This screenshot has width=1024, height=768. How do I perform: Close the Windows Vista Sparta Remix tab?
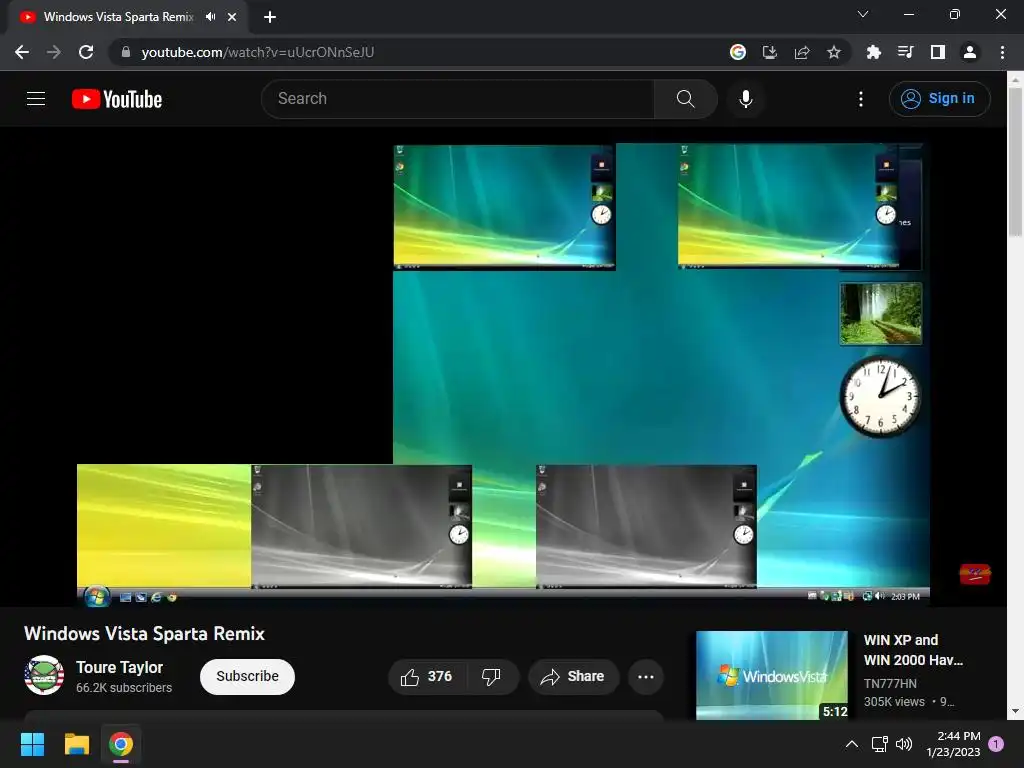pos(232,17)
